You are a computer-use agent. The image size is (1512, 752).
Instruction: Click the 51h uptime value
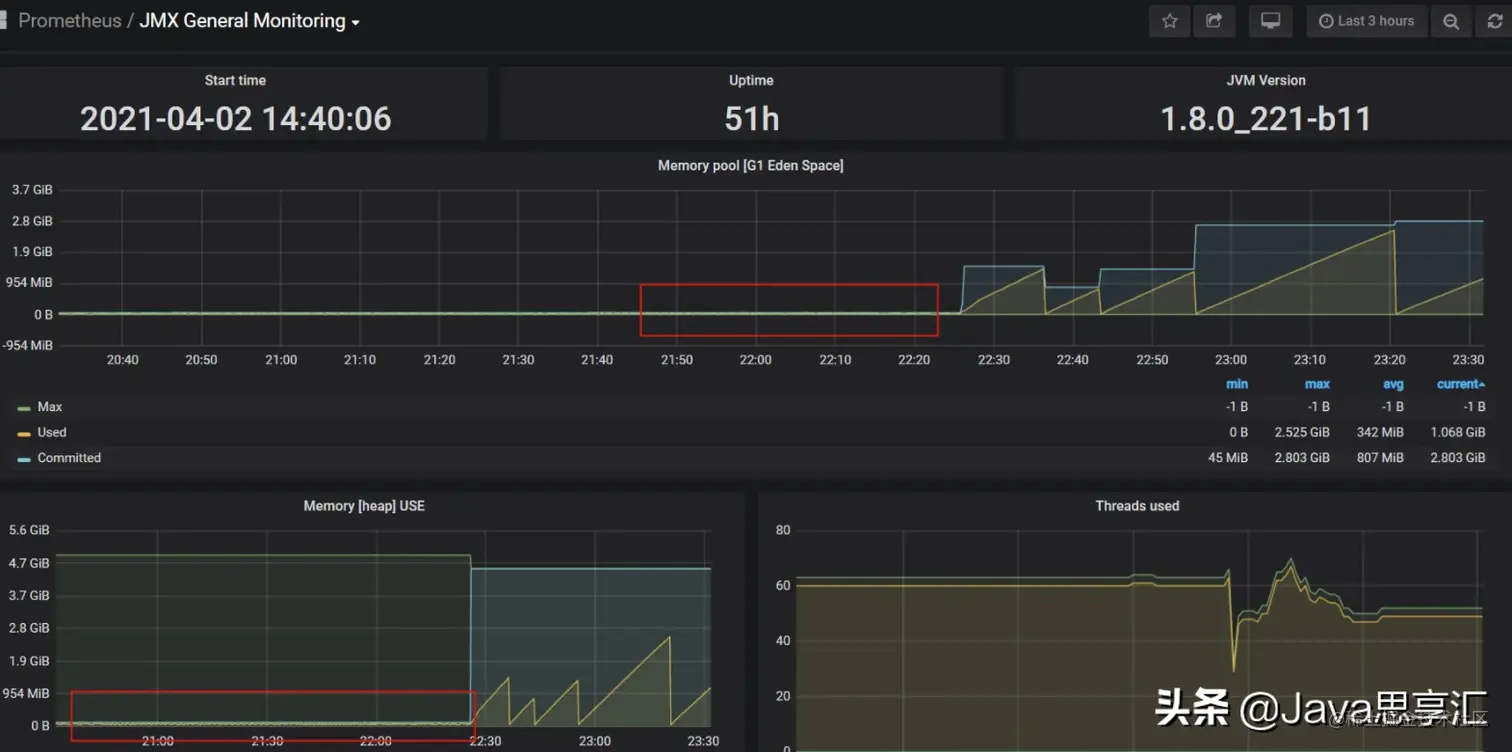751,119
